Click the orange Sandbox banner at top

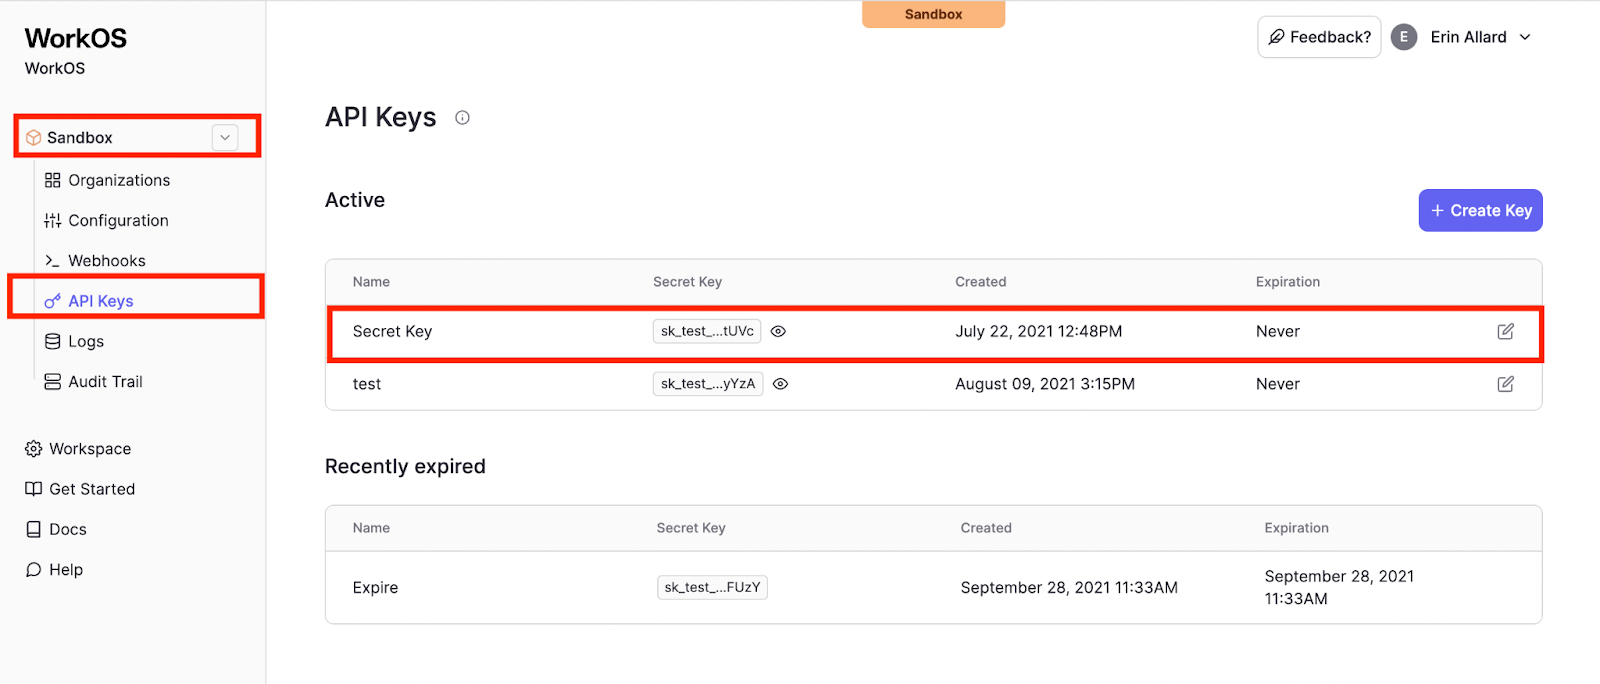pyautogui.click(x=933, y=14)
